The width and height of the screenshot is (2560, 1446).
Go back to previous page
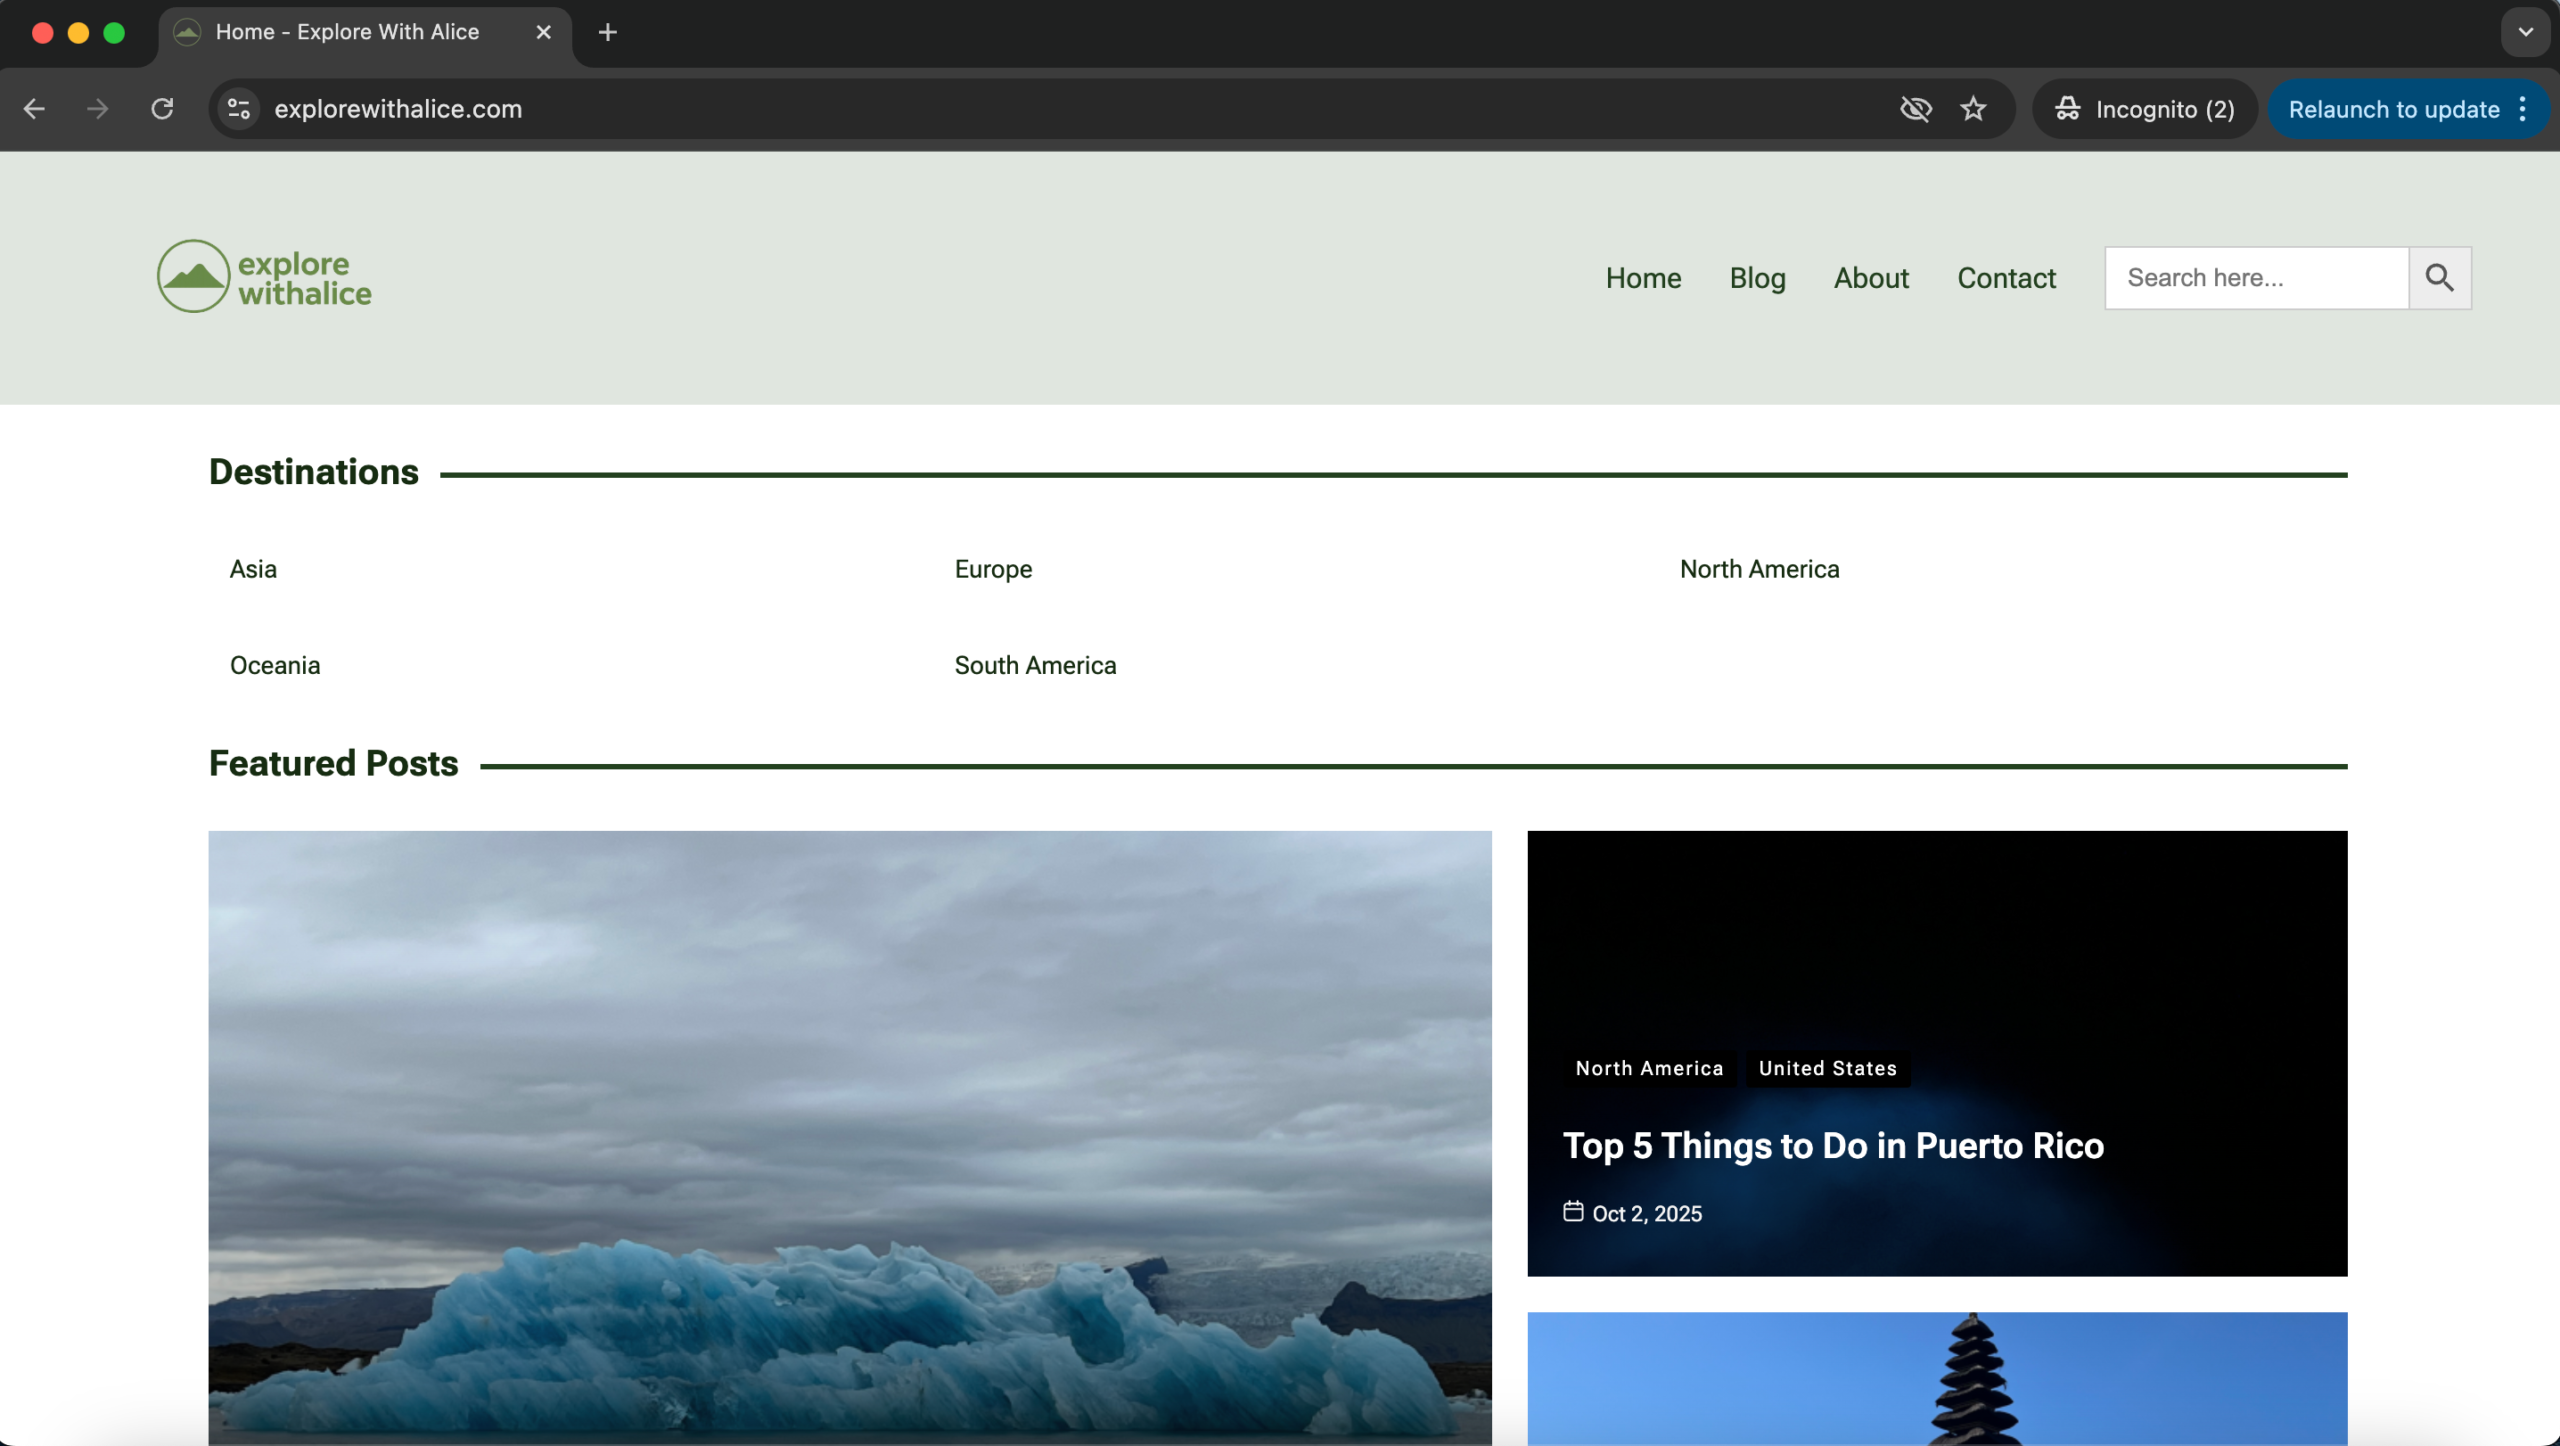[x=34, y=109]
